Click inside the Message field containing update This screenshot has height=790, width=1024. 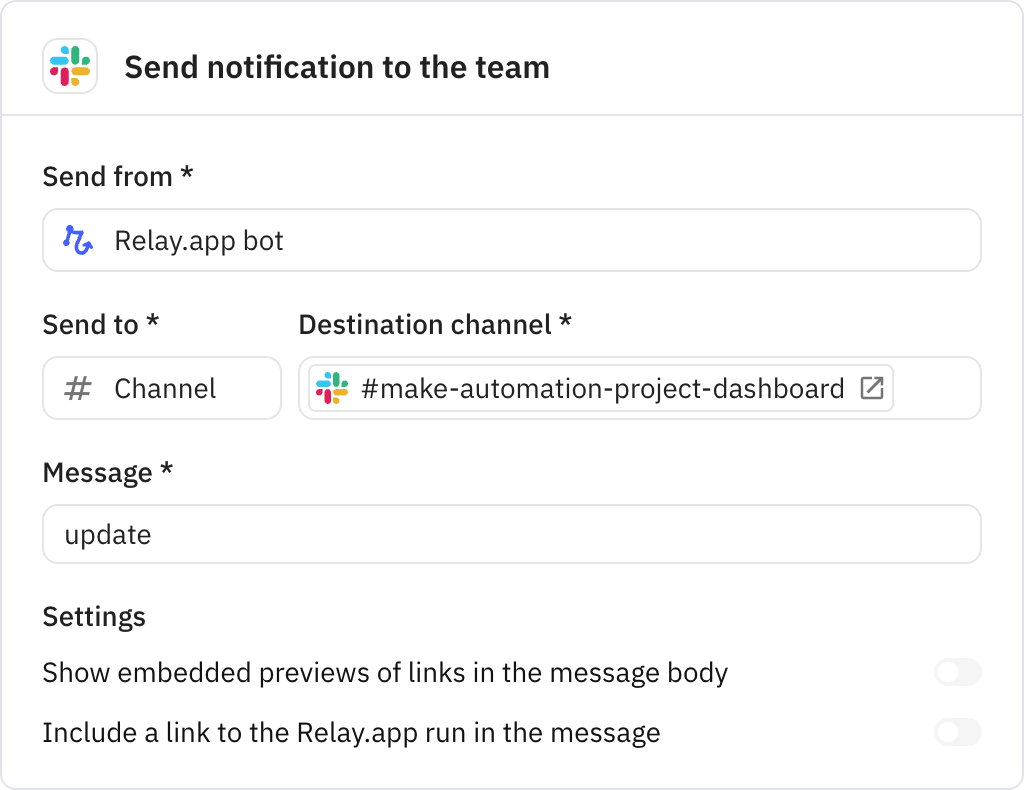(512, 534)
